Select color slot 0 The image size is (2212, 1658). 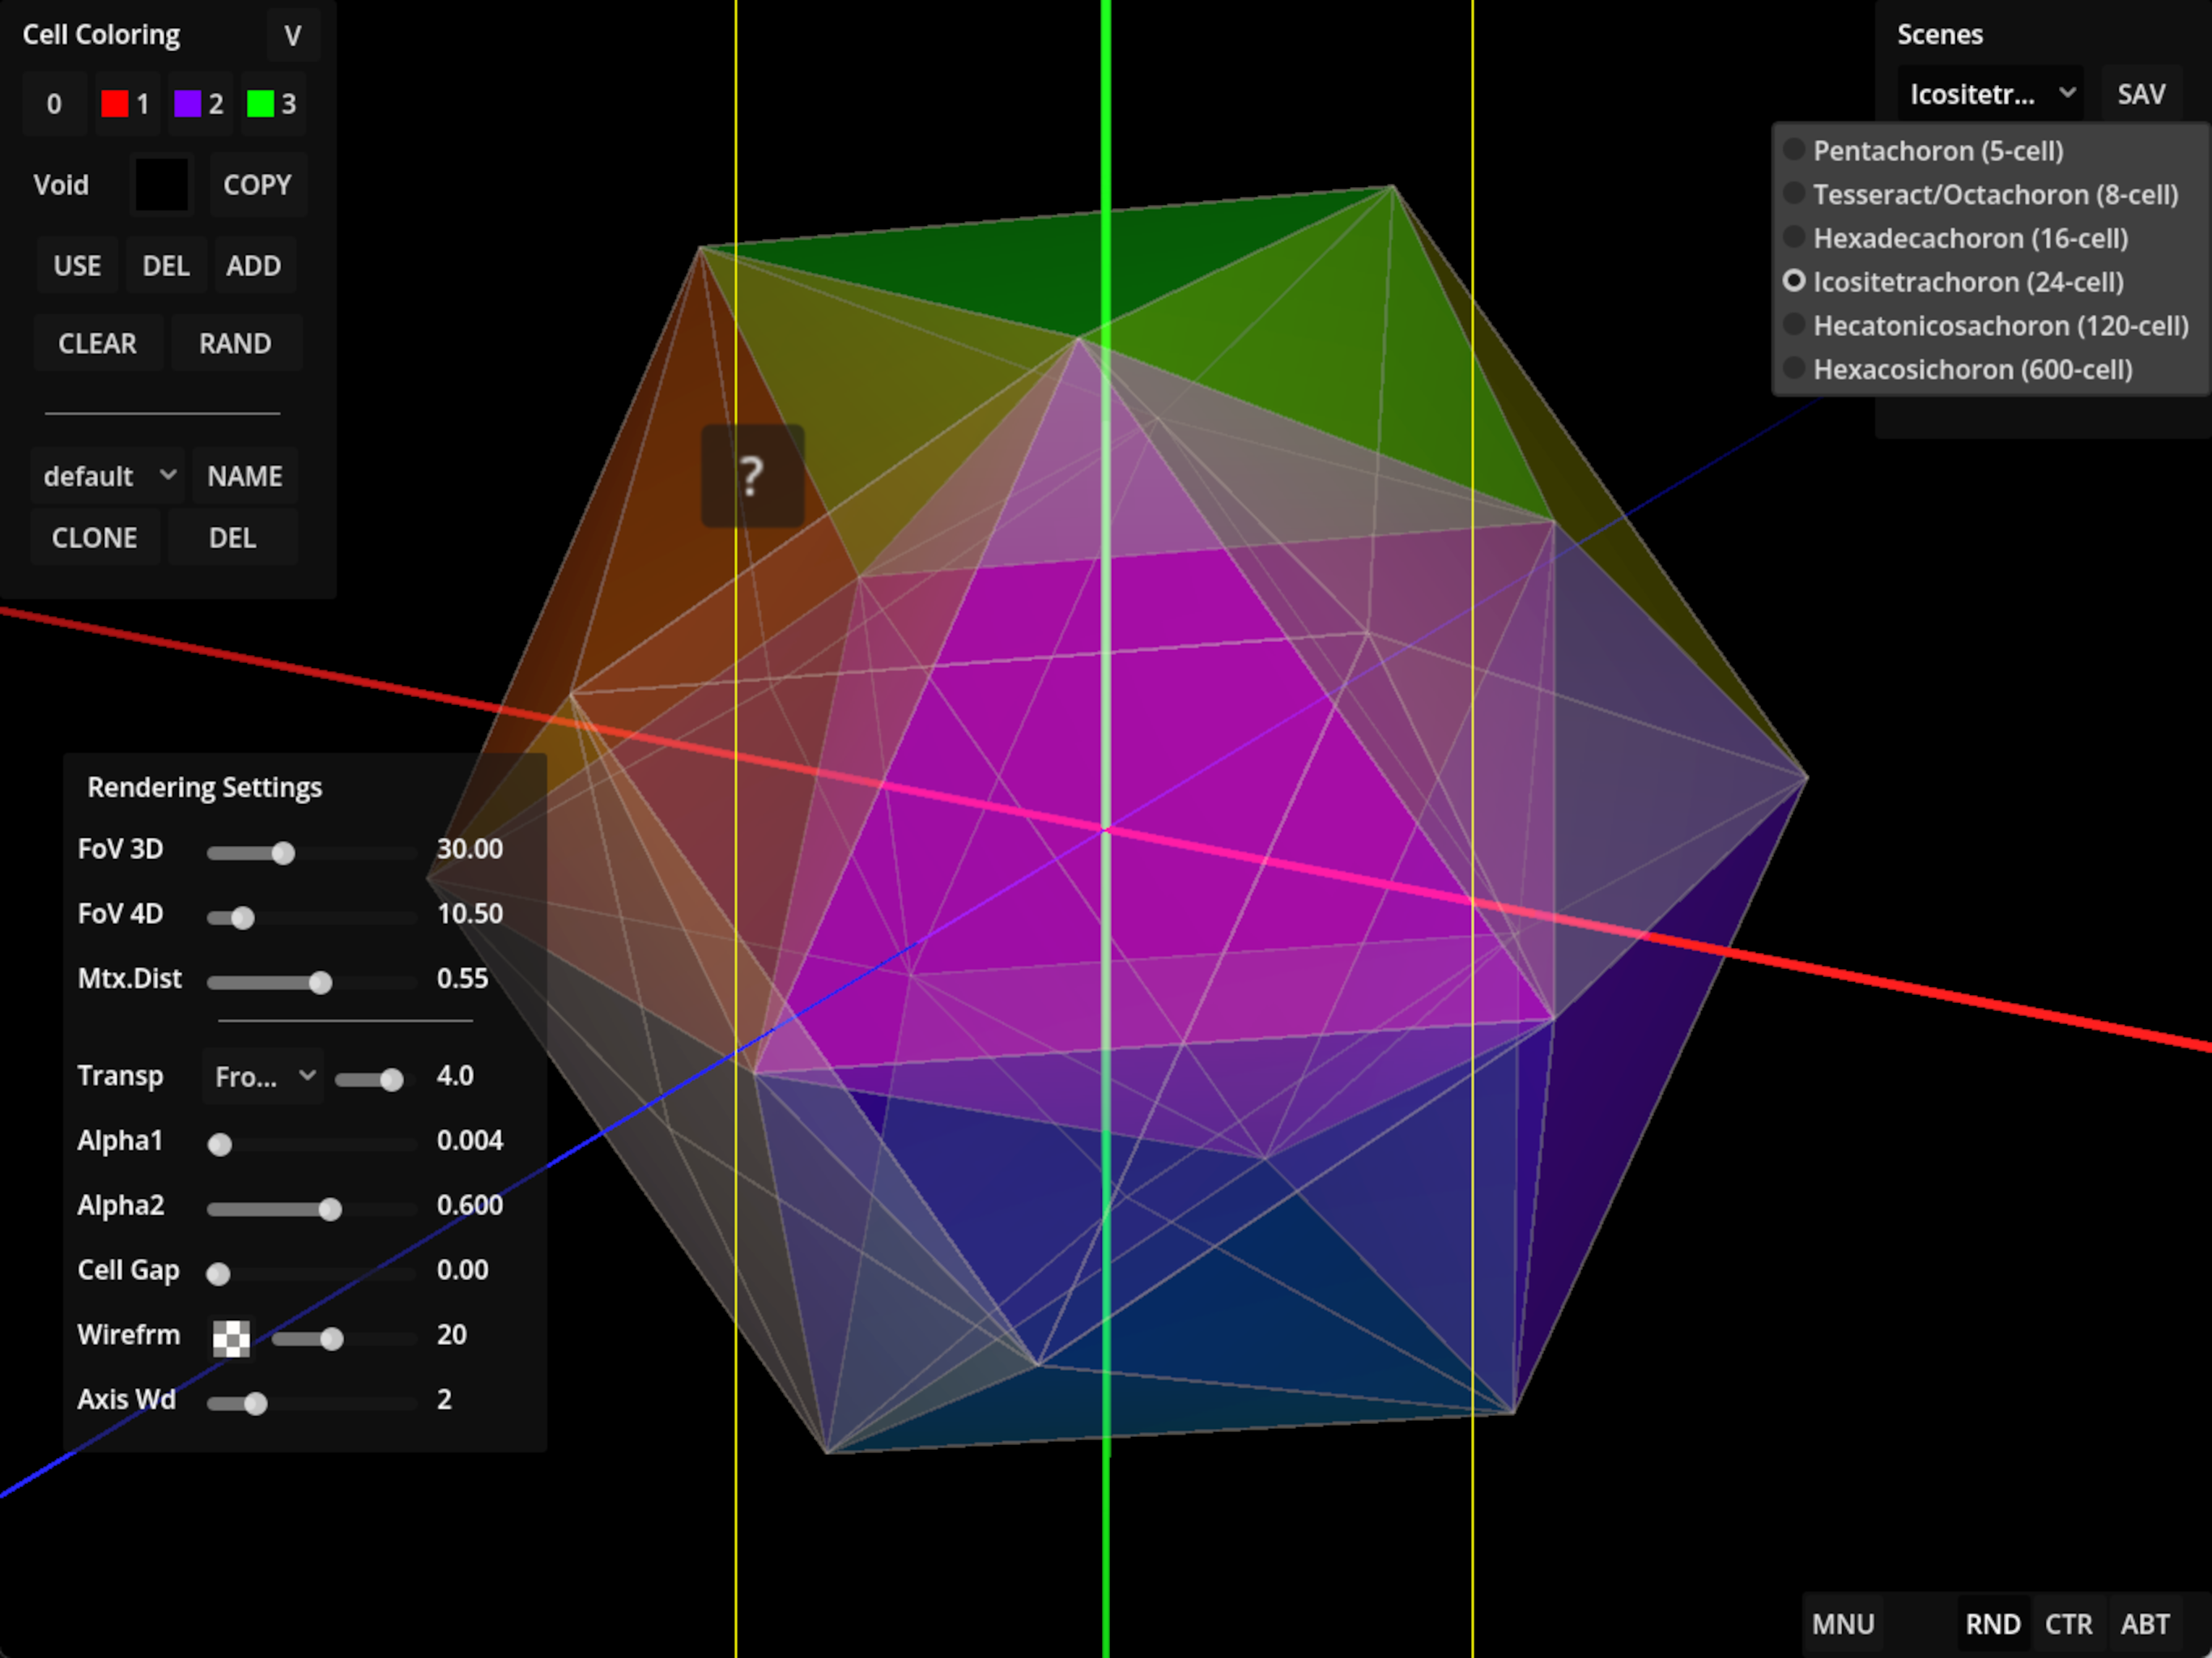[54, 104]
